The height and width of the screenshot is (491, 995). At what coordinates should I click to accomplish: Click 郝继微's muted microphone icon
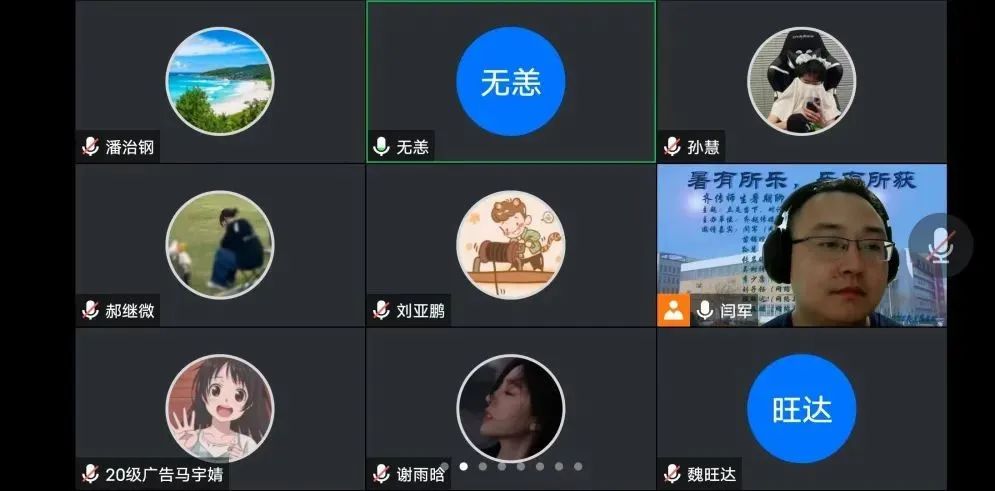point(90,310)
